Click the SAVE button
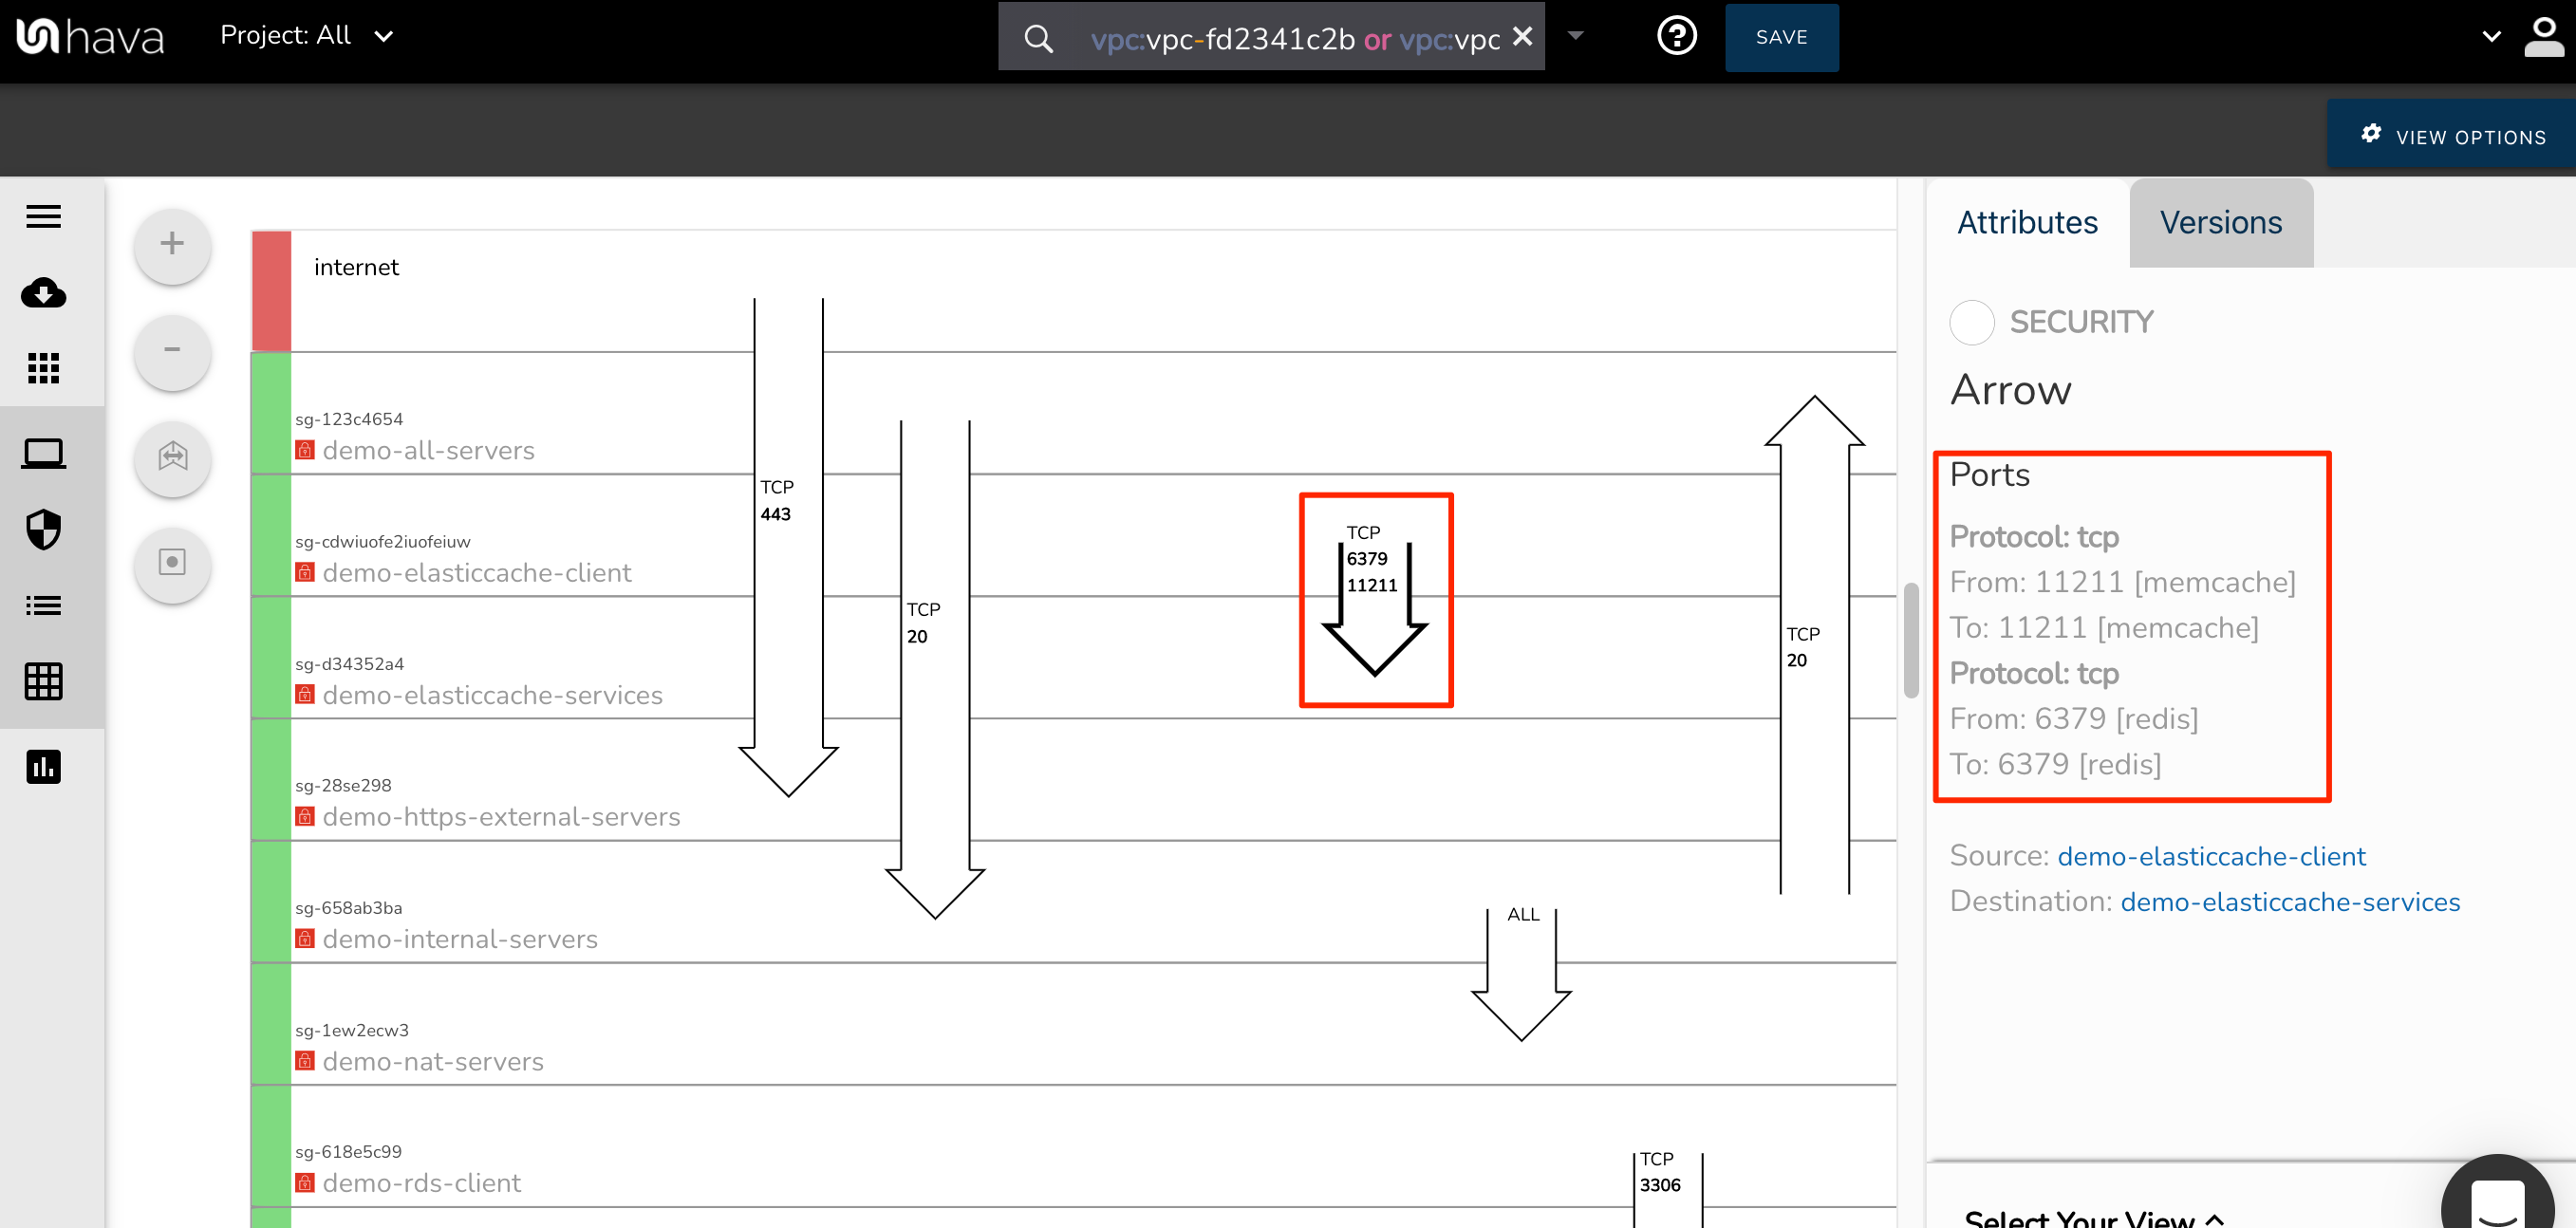 click(1781, 36)
